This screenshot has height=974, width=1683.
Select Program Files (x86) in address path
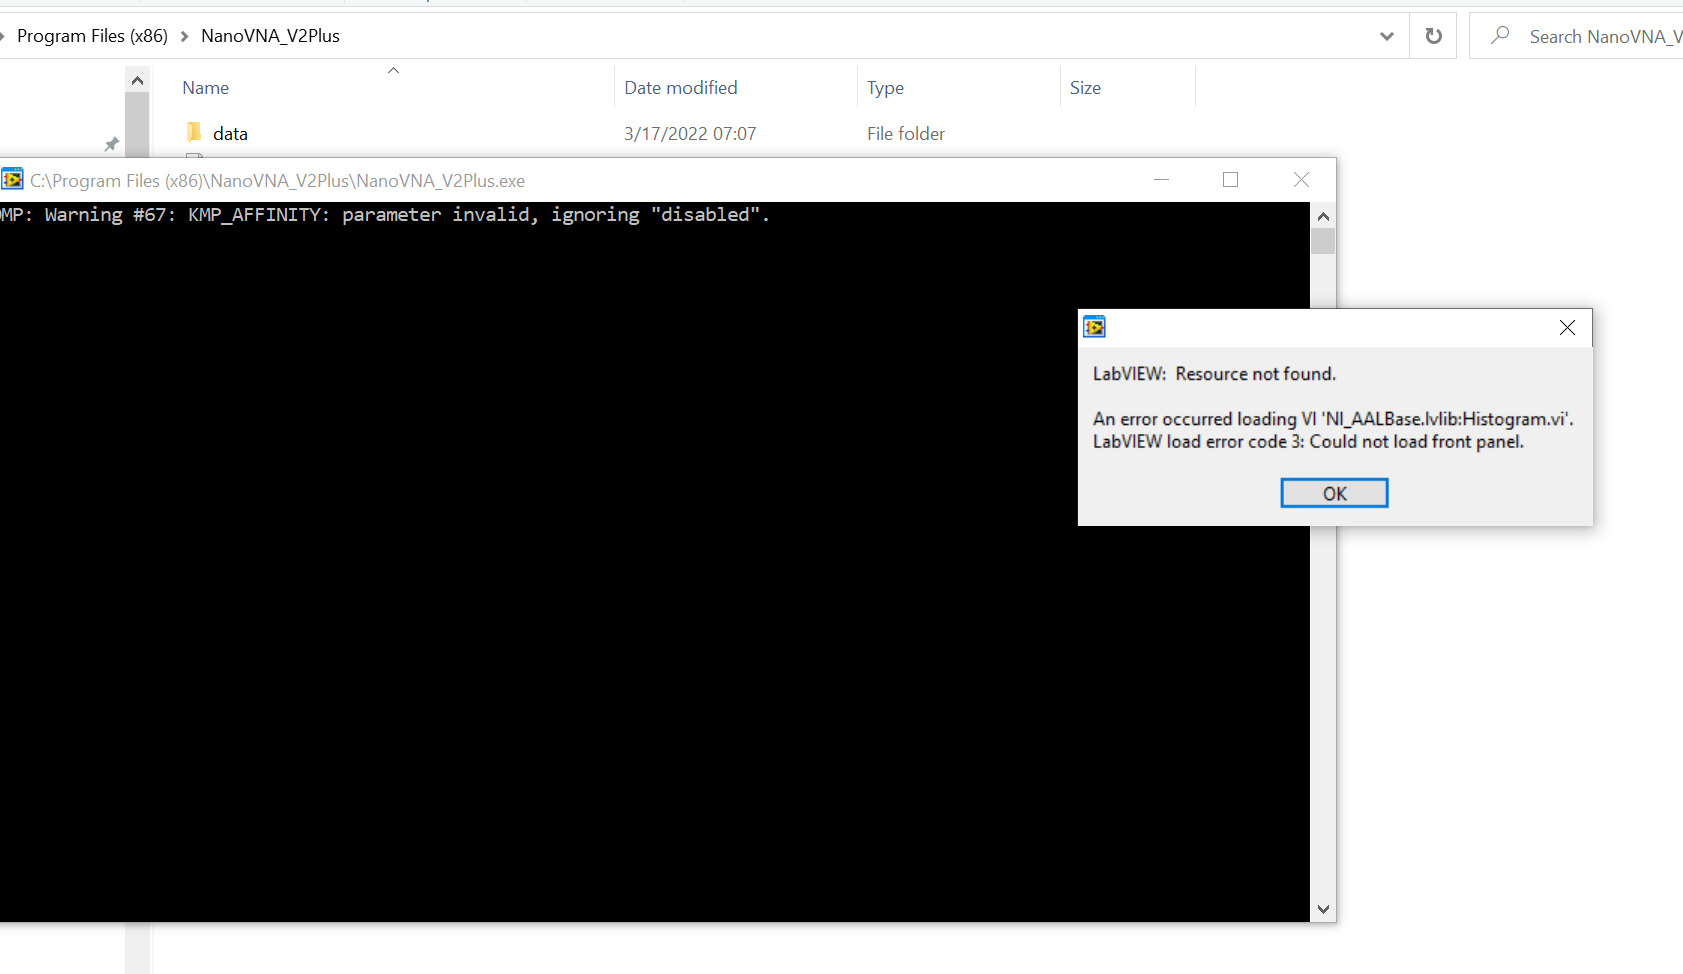(x=92, y=36)
